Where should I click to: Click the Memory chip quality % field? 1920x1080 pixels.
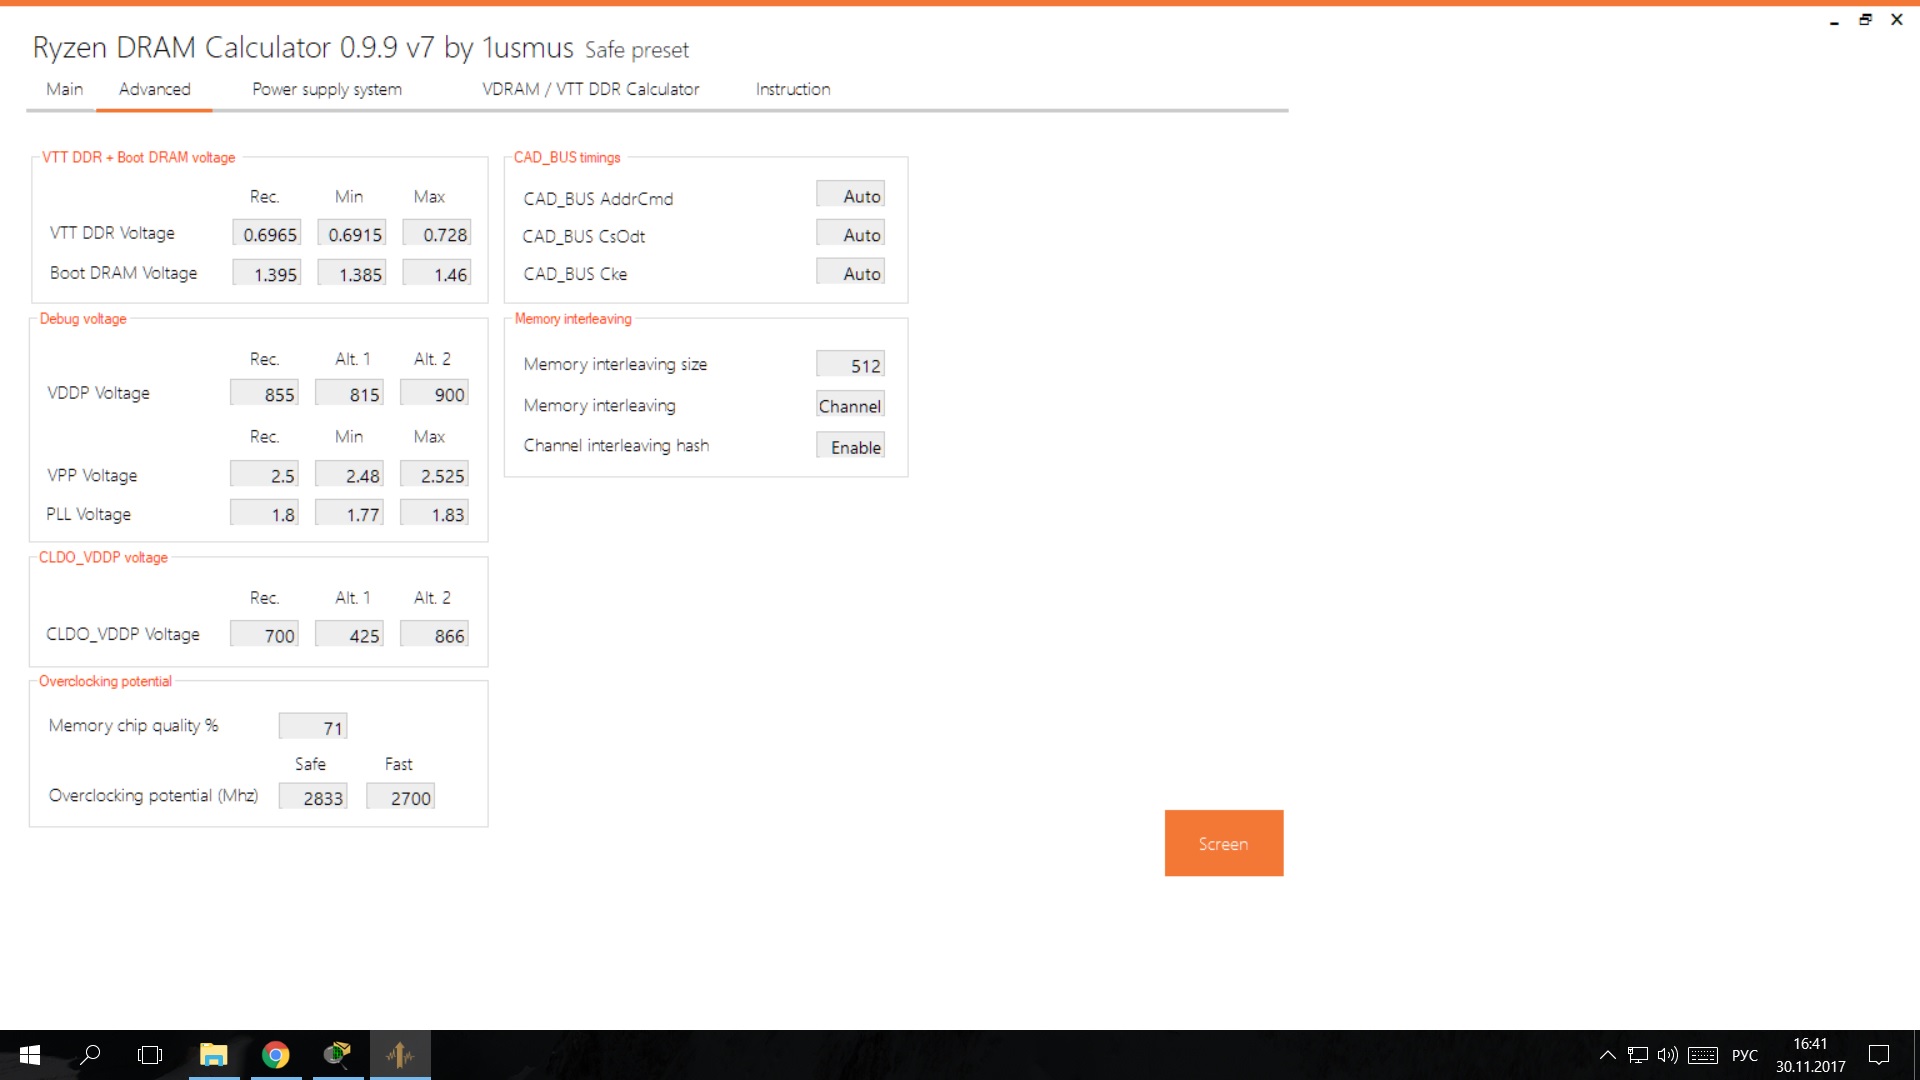313,727
